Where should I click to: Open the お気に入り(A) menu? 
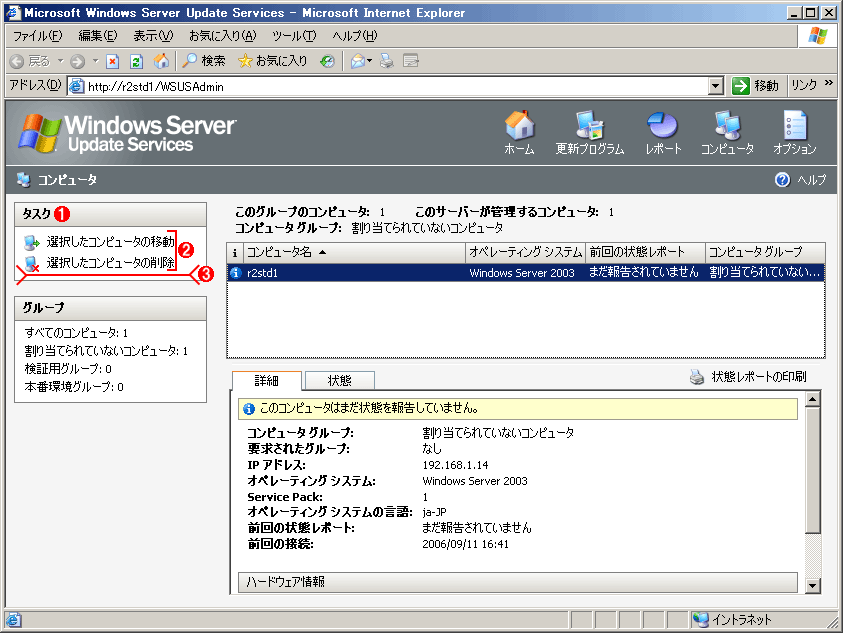tap(223, 36)
